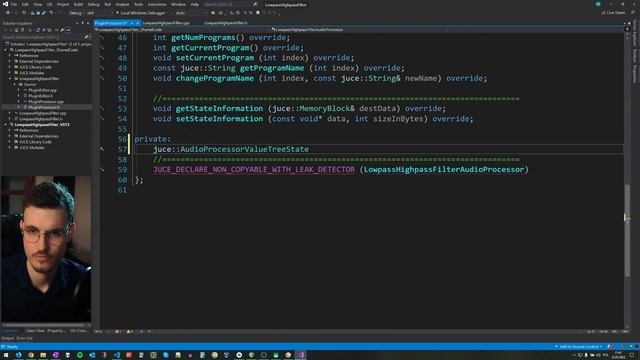
Task: Select JUCE Library Code under VST3 project
Action: tap(35, 142)
